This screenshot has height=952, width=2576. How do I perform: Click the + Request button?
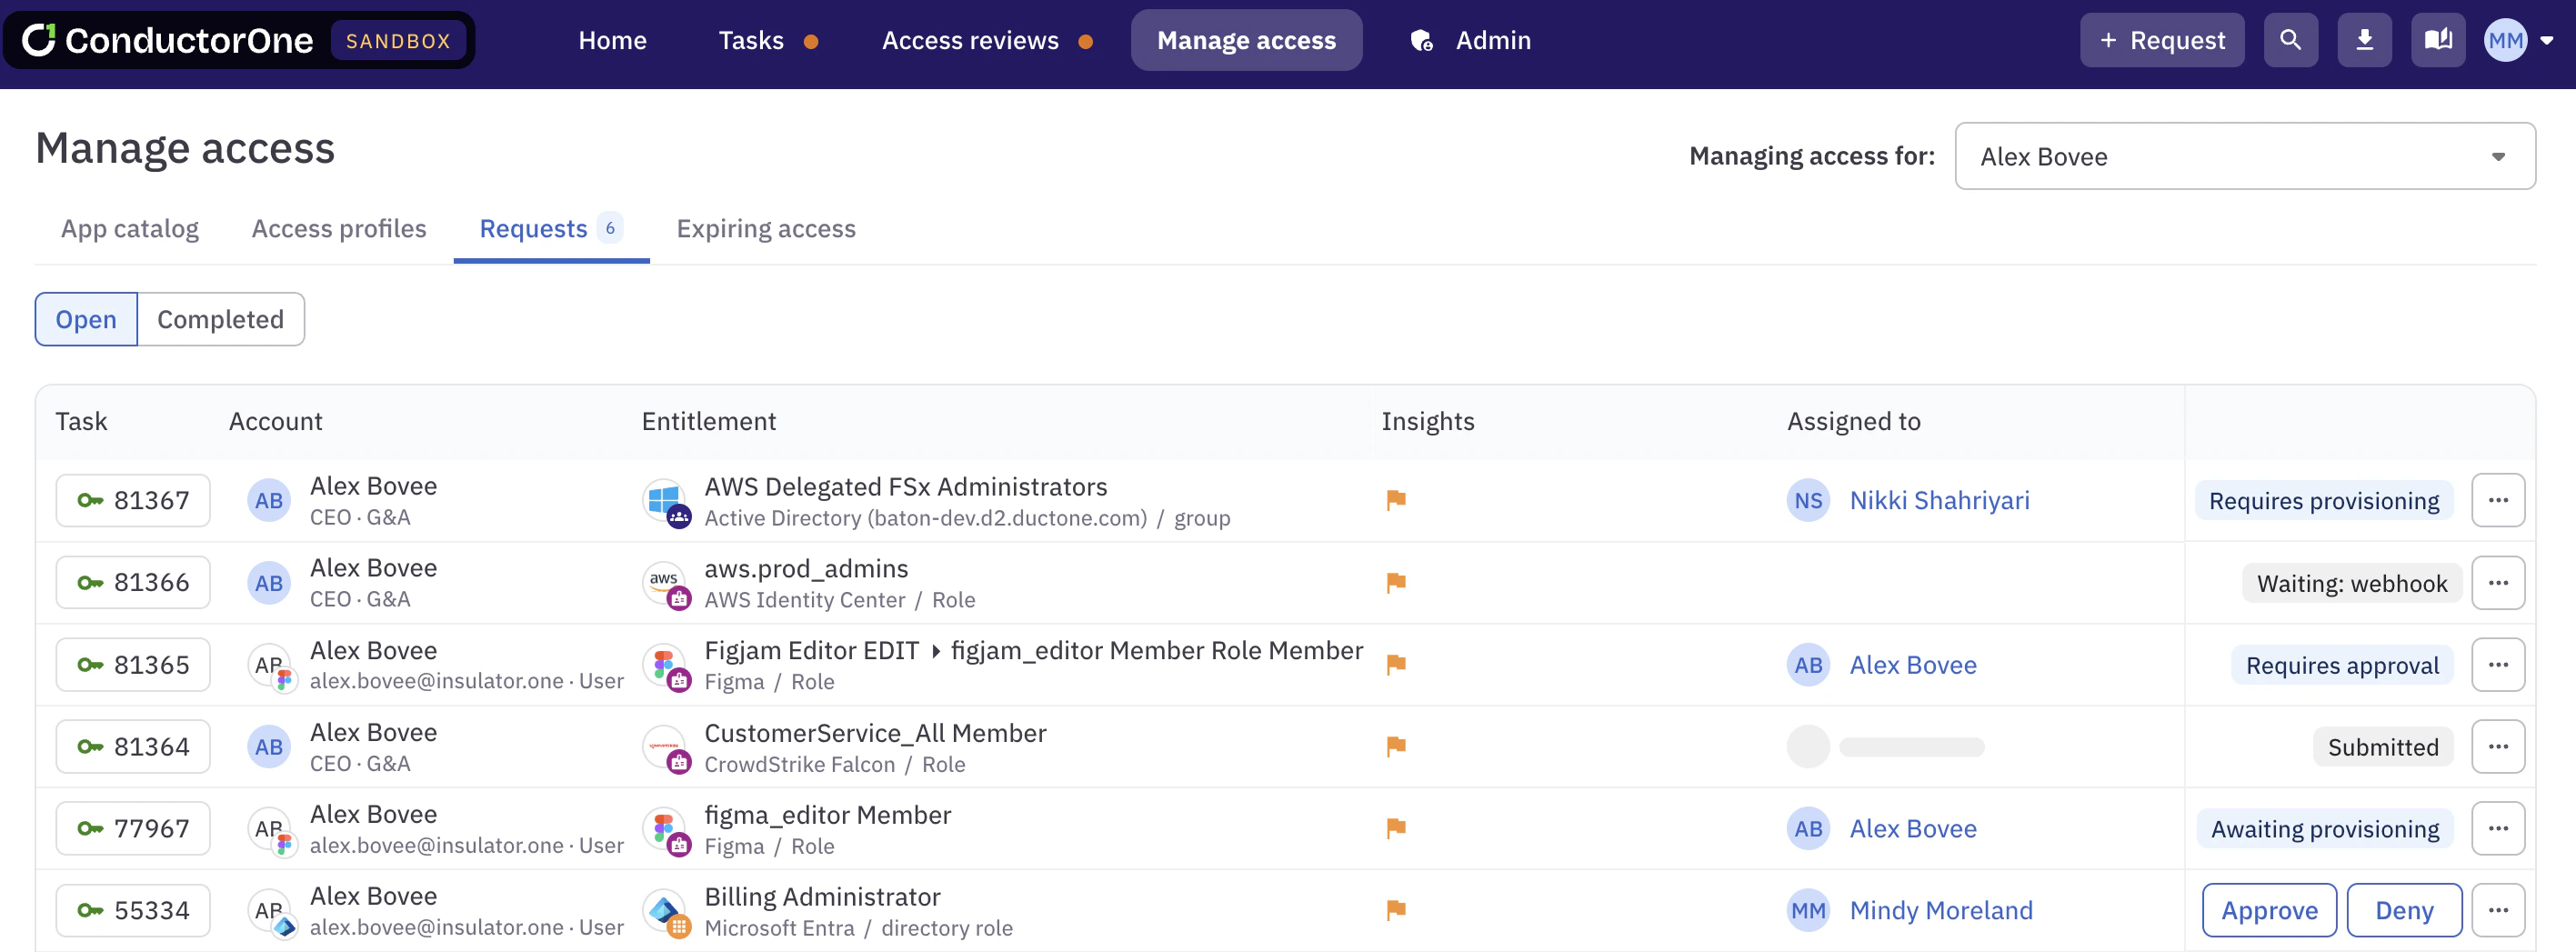coord(2161,40)
